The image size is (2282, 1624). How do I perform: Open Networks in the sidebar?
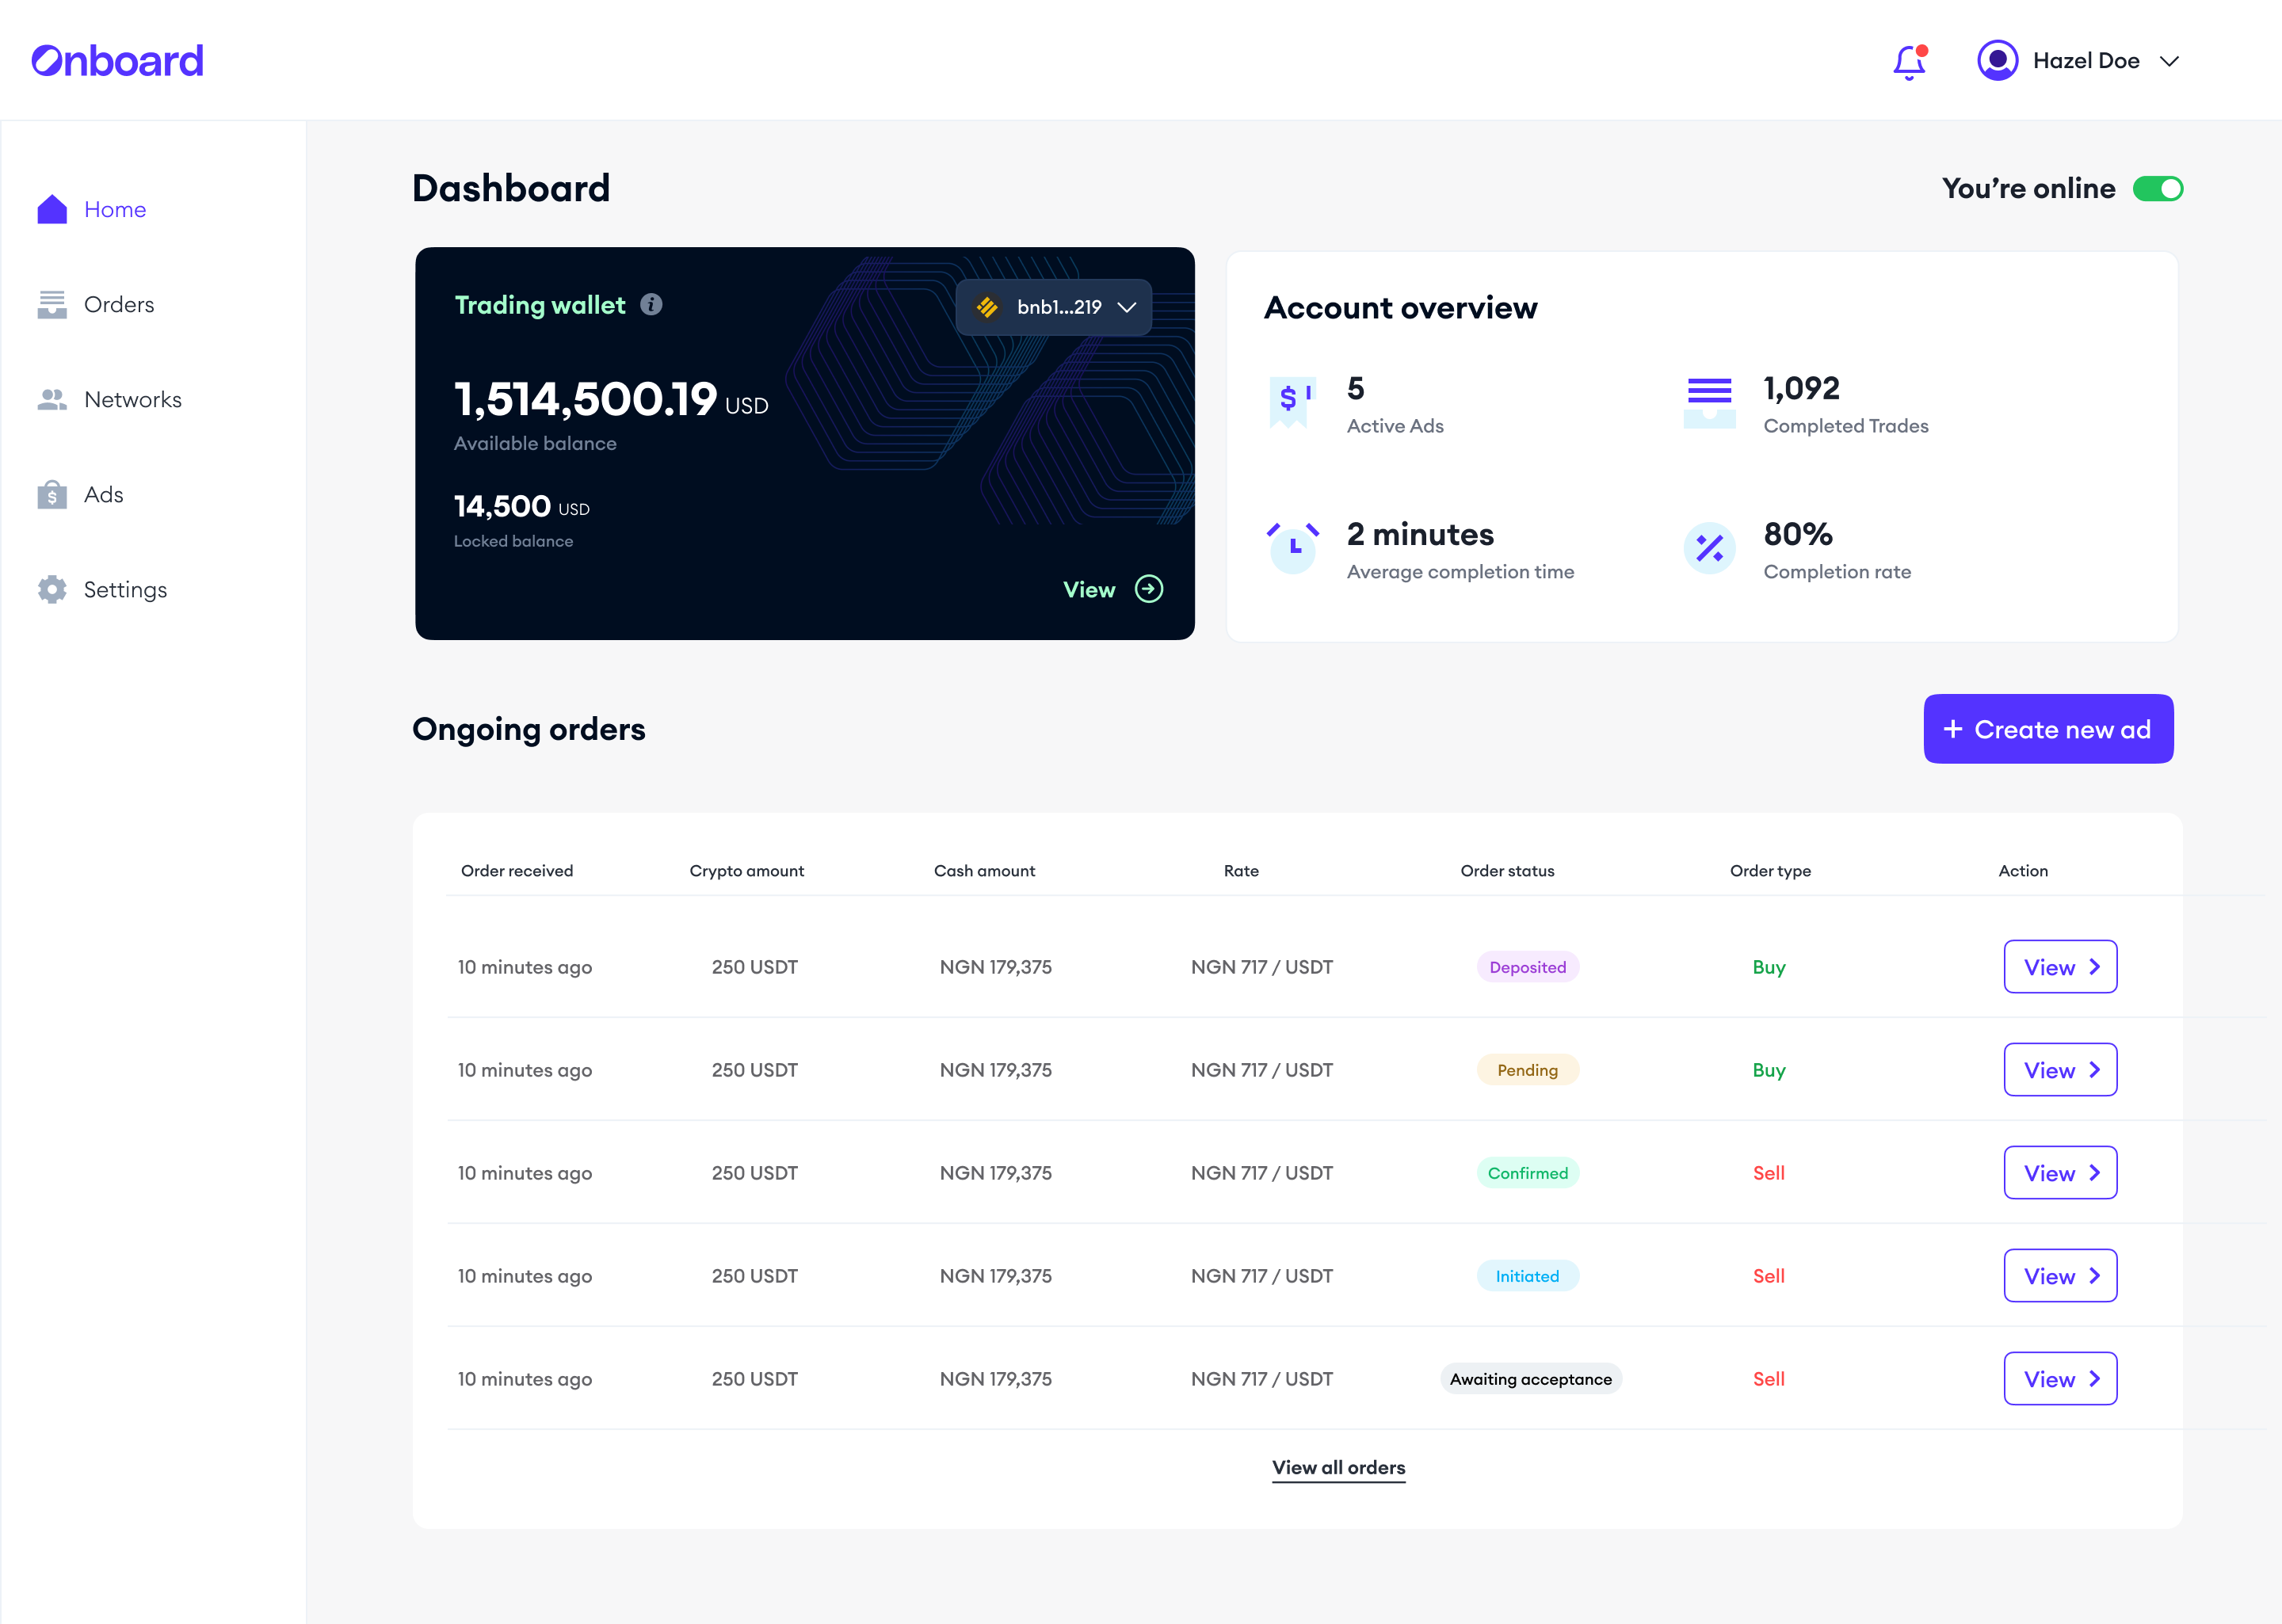click(x=109, y=399)
